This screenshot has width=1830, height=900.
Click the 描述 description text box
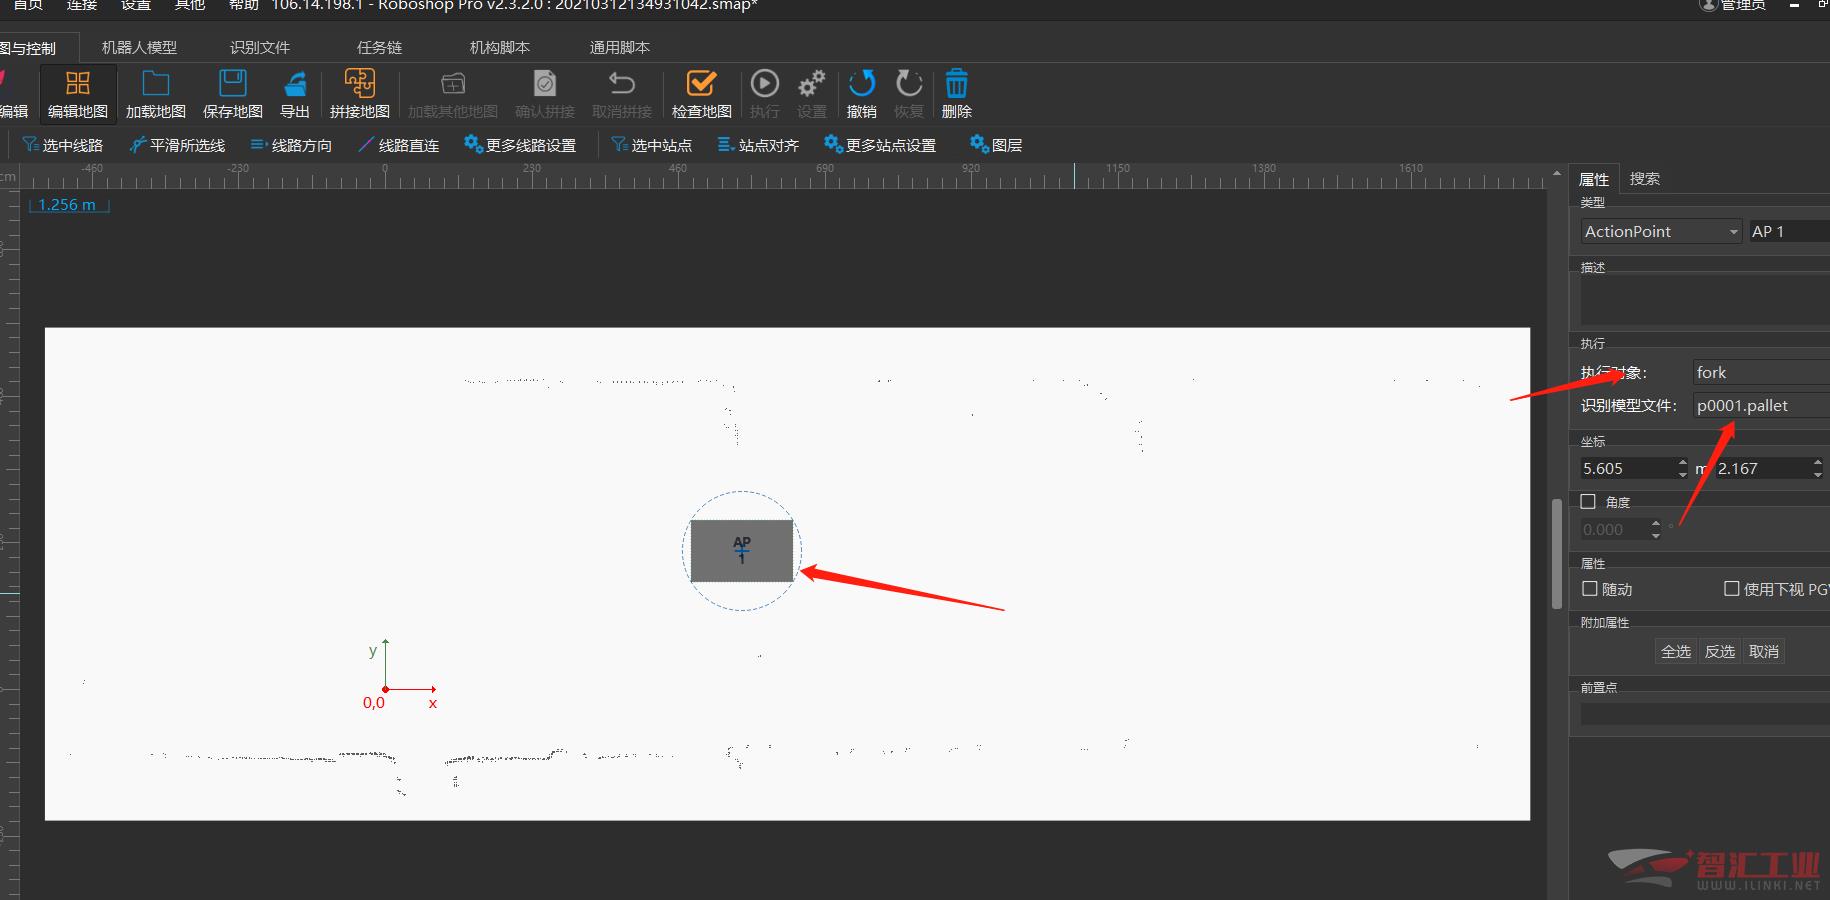(x=1705, y=301)
